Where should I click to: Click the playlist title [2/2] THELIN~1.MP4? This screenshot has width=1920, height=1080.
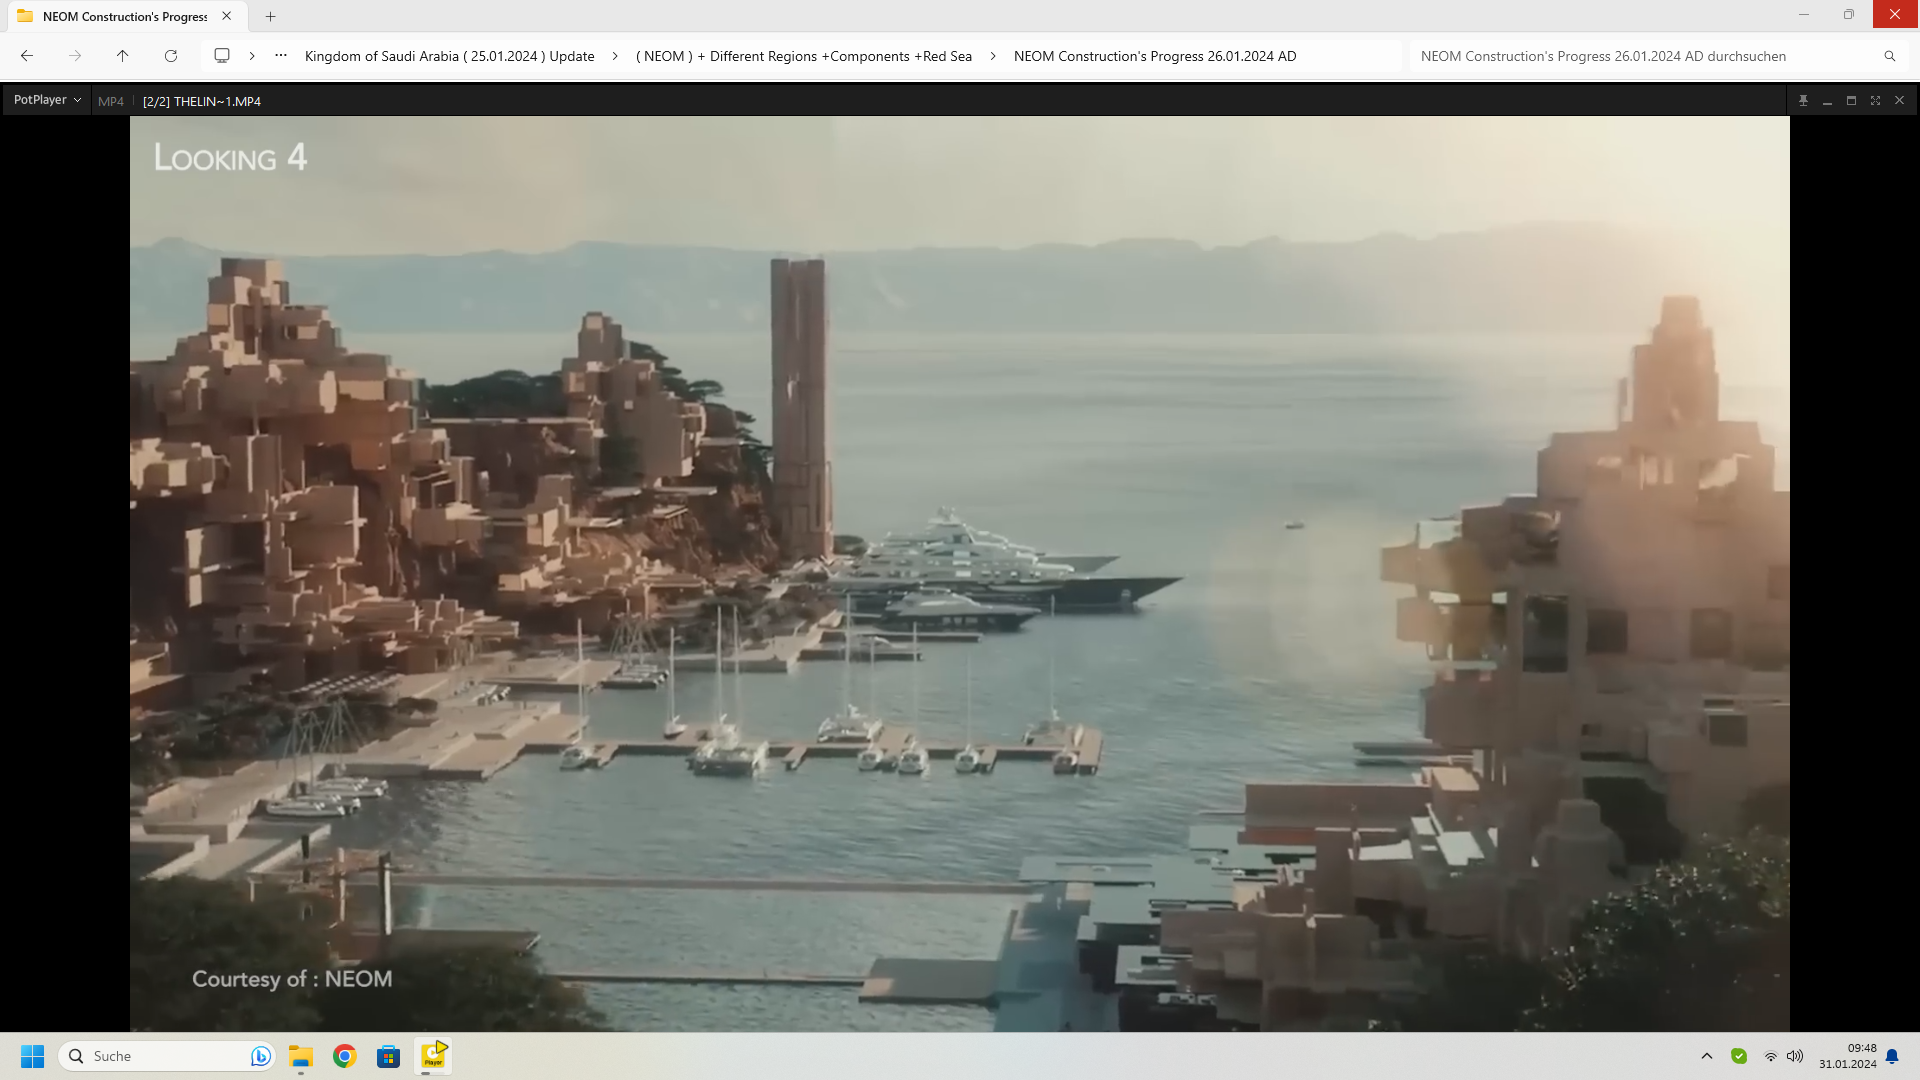pos(202,101)
